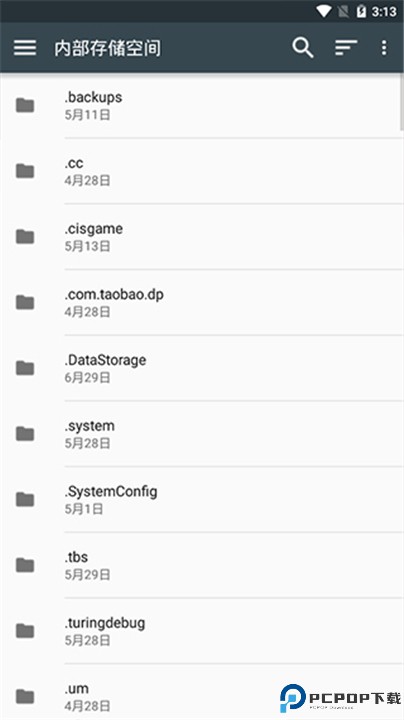
Task: Click the .cc folder icon
Action: click(25, 171)
